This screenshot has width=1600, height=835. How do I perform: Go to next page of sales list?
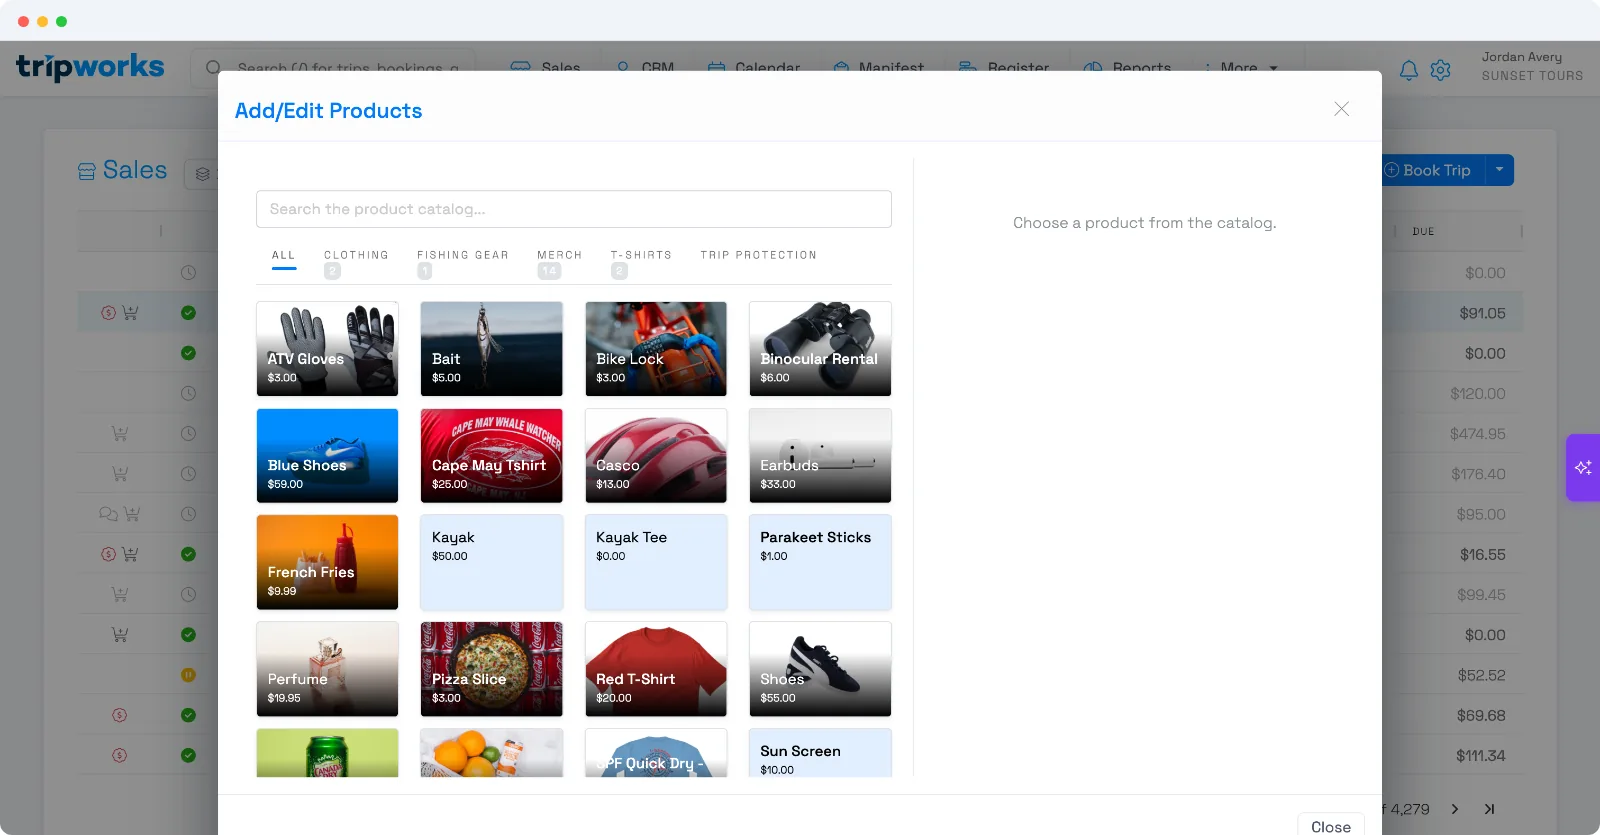1455,809
